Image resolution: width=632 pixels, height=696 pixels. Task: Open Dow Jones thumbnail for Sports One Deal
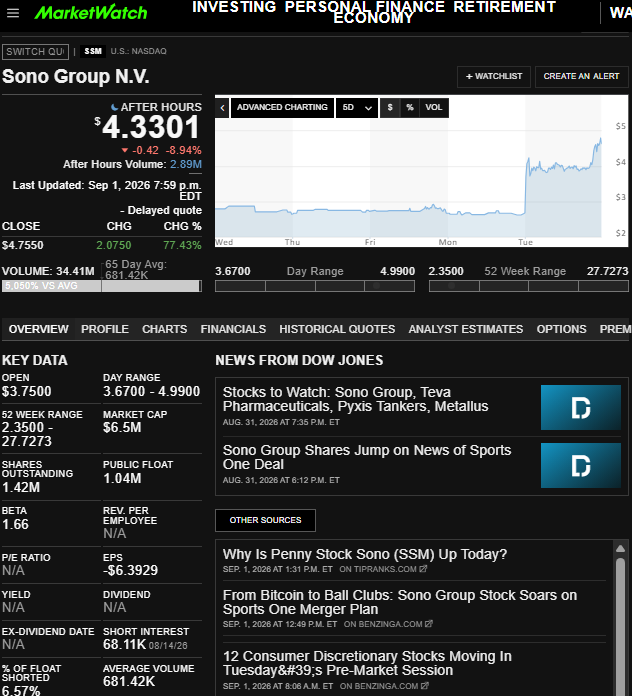[581, 465]
